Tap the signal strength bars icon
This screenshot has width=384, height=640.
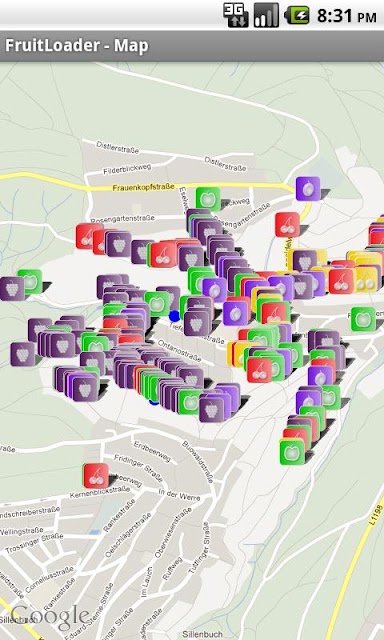(266, 16)
